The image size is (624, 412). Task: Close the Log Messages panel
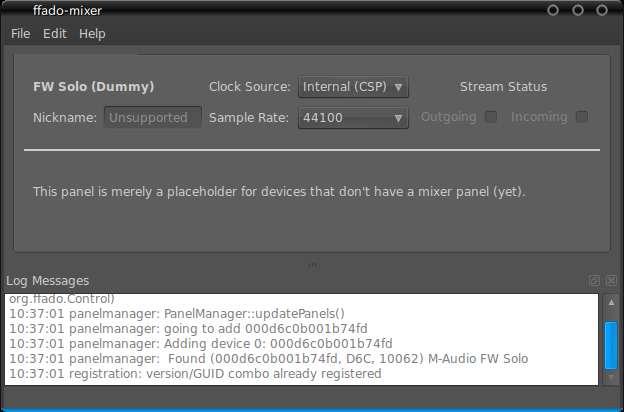(611, 281)
